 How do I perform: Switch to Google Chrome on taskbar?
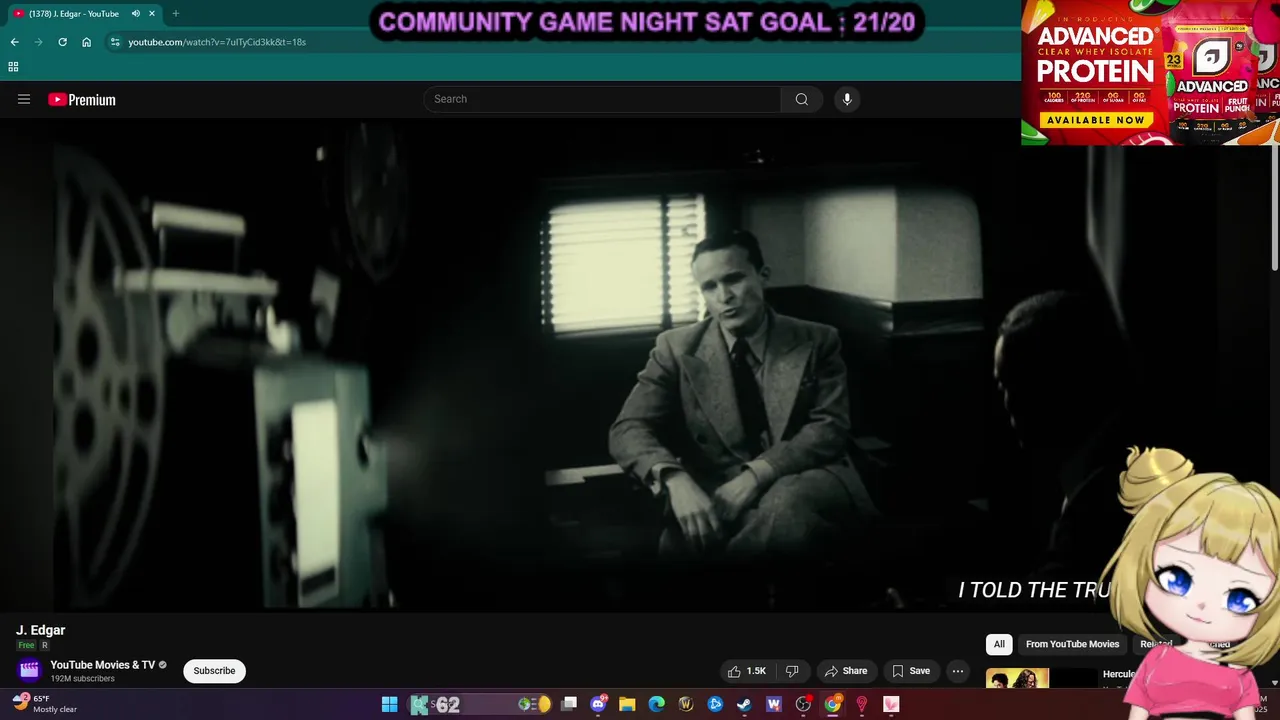832,705
